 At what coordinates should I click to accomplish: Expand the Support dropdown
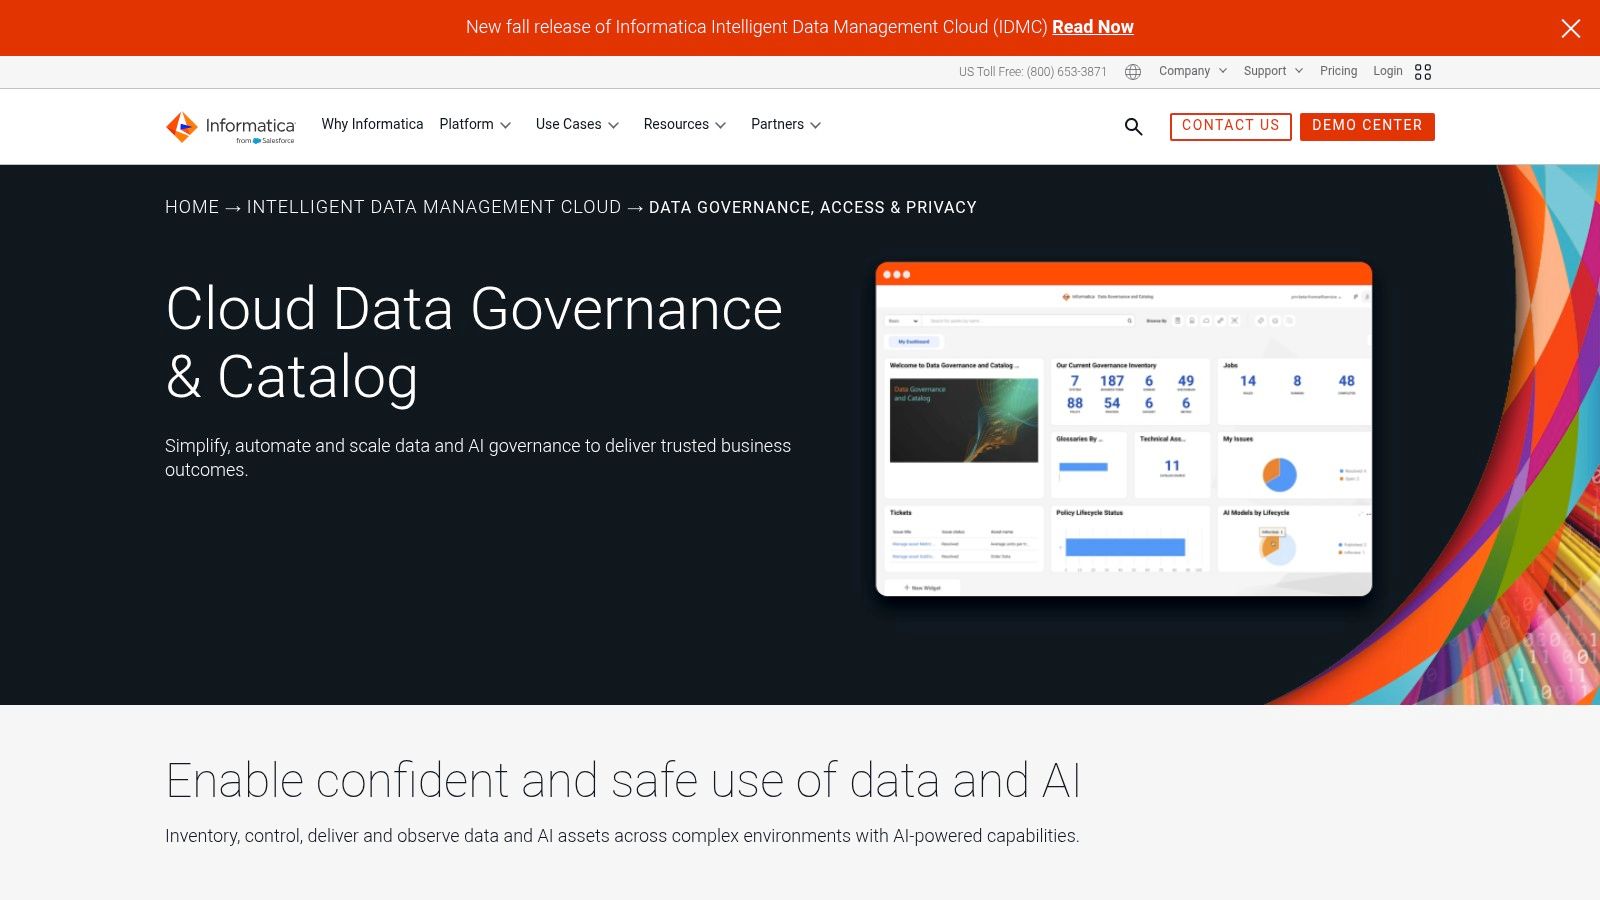point(1265,71)
